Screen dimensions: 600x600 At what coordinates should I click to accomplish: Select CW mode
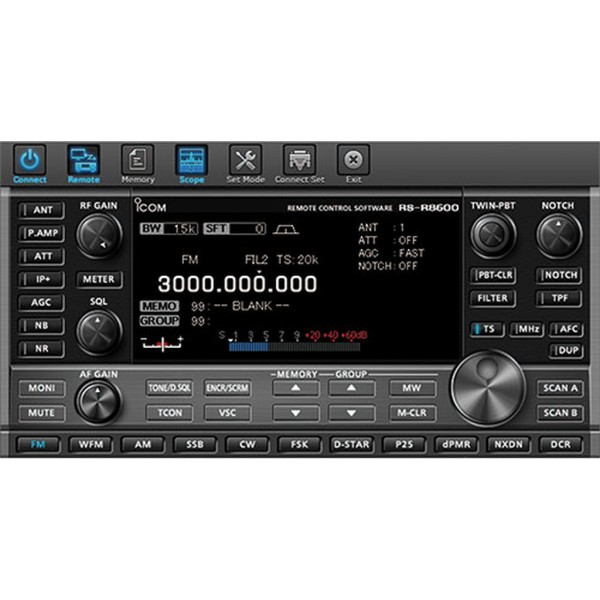point(247,445)
